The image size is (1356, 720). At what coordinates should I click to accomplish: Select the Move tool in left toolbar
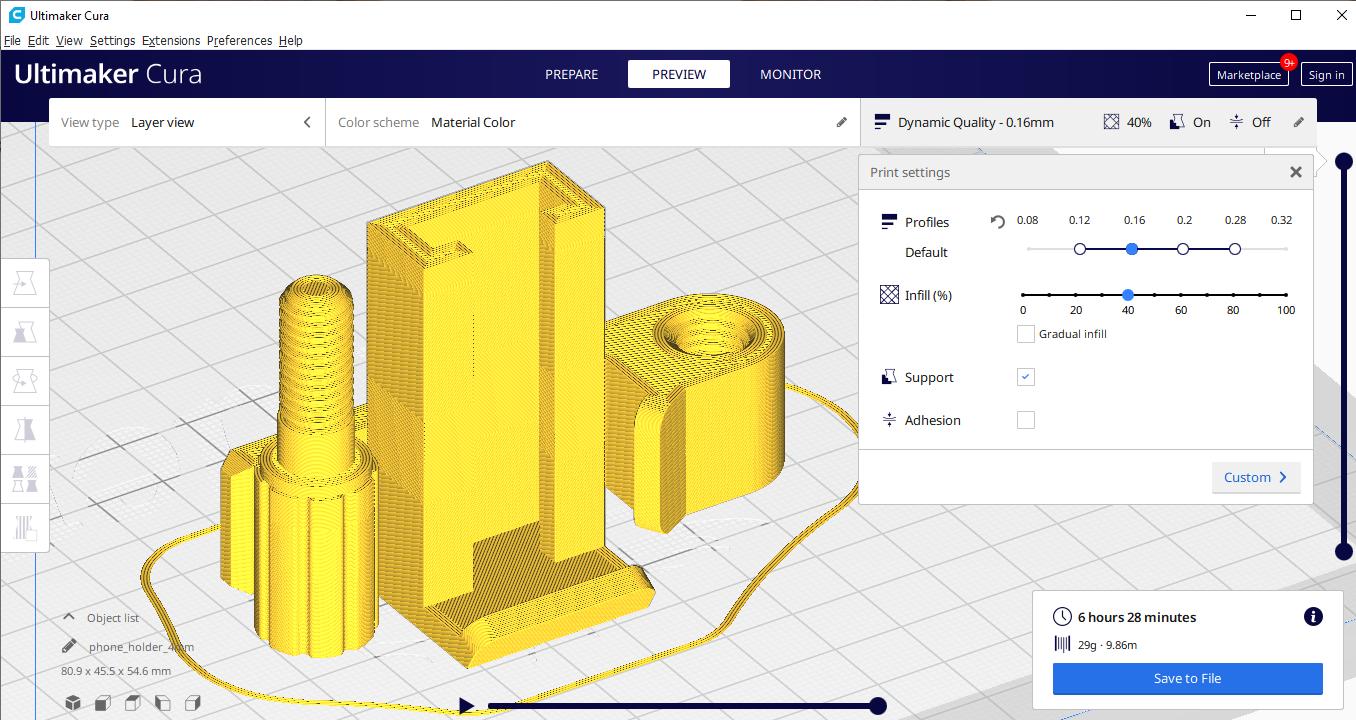coord(24,285)
